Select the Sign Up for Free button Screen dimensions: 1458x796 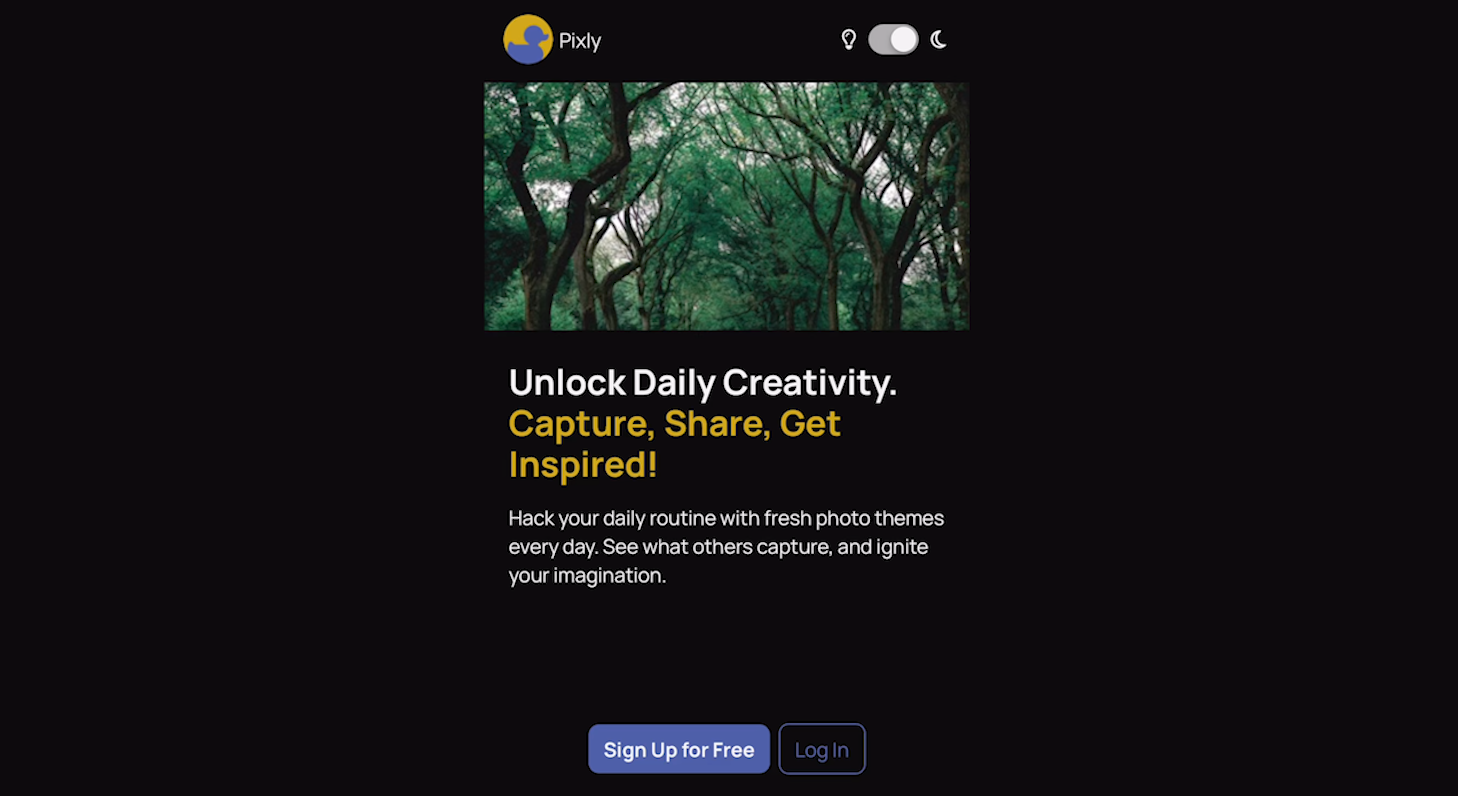679,749
